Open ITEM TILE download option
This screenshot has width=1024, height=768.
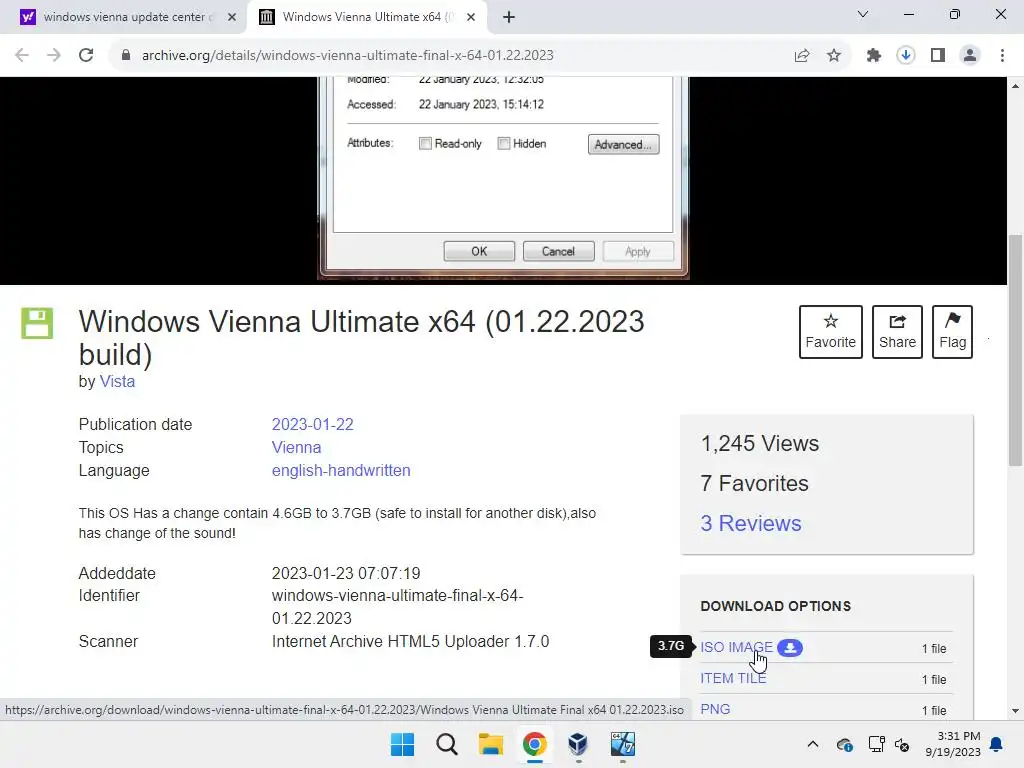(x=733, y=679)
